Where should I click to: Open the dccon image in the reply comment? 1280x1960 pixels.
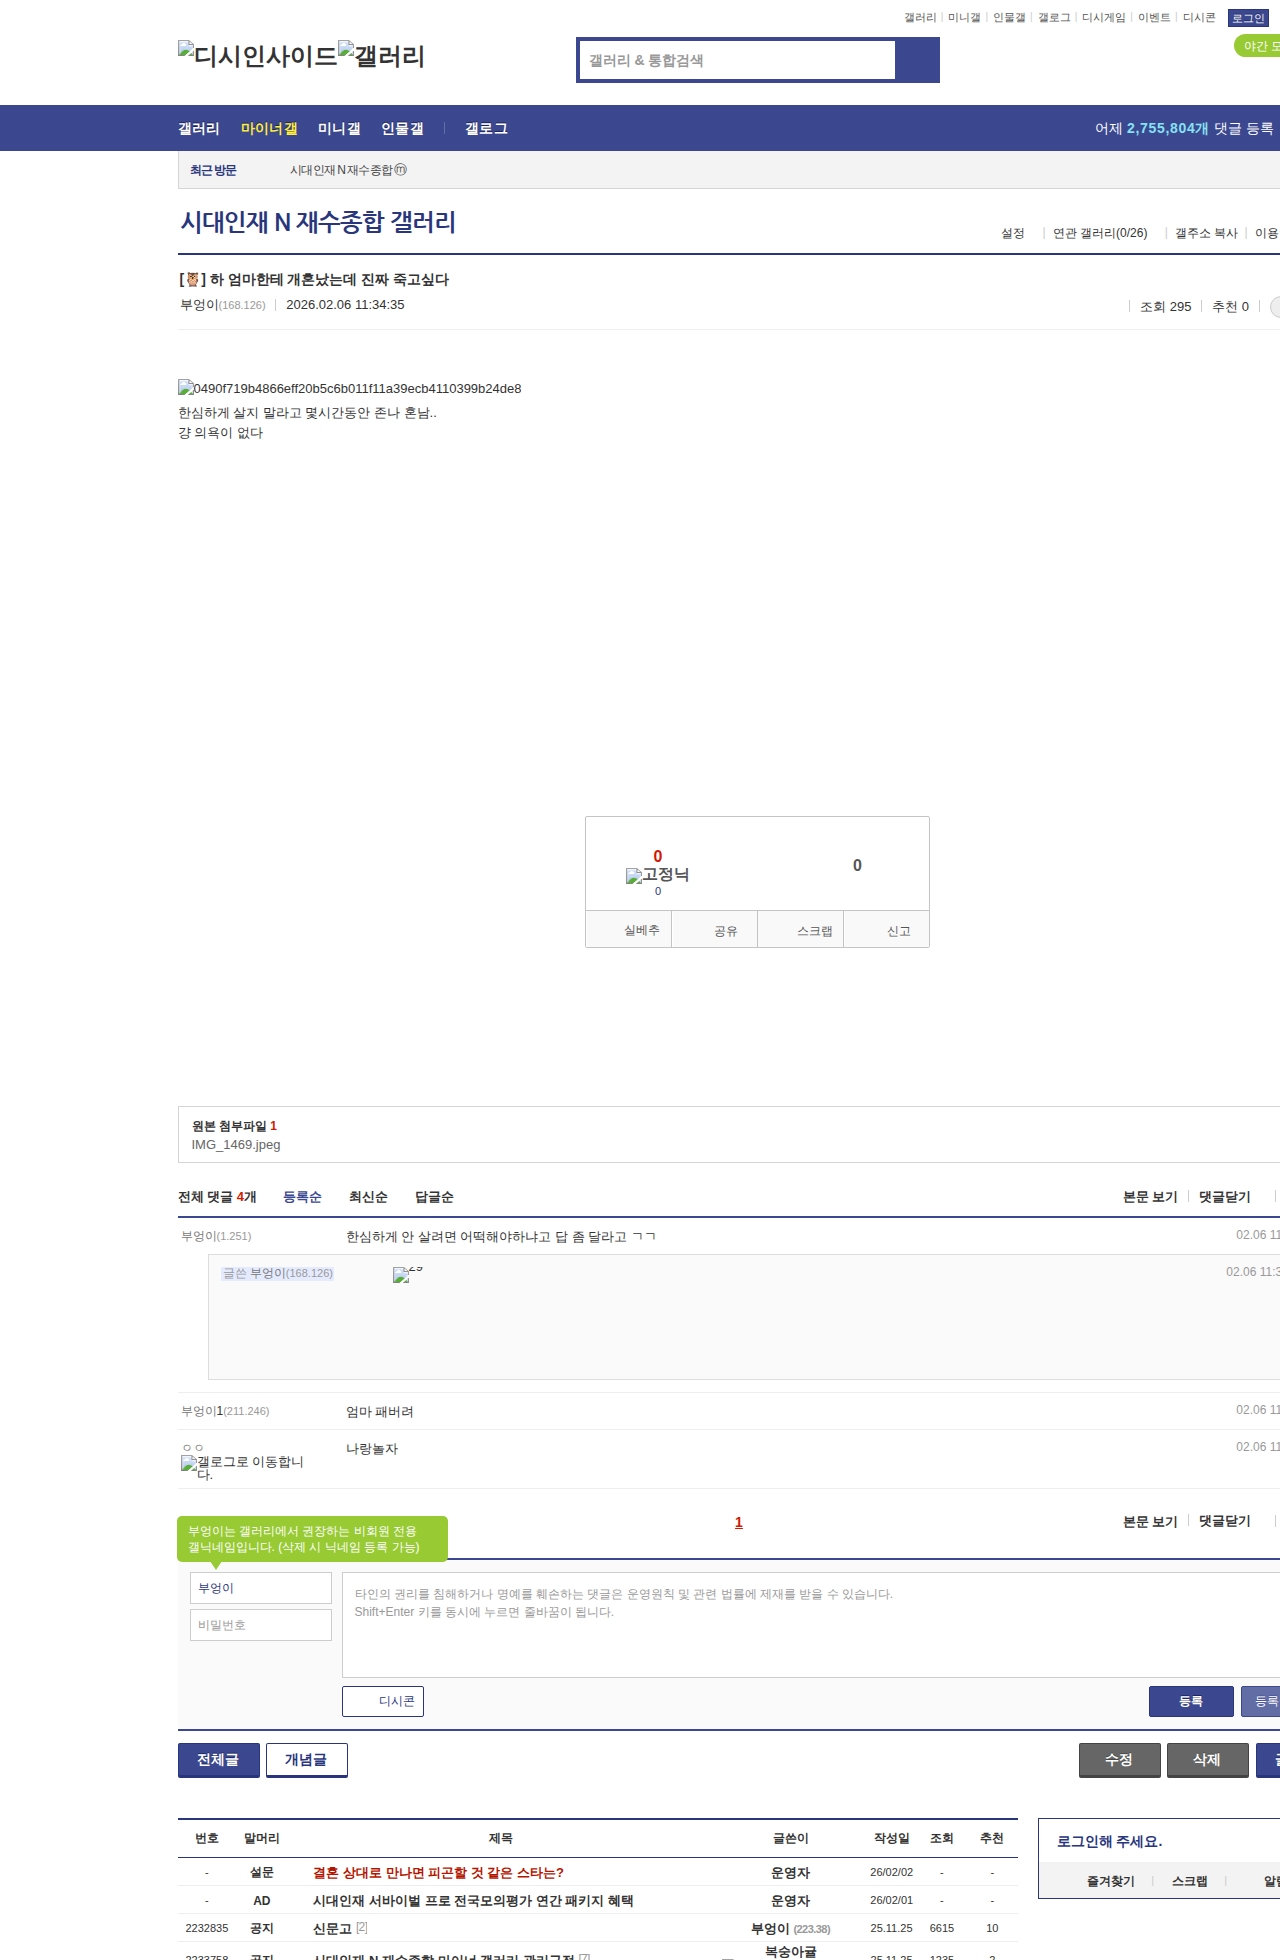[407, 1274]
